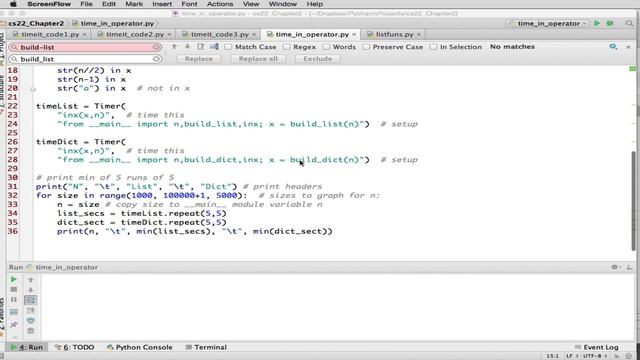This screenshot has height=360, width=640.
Task: Open search history magnifier in find field
Action: (14, 47)
